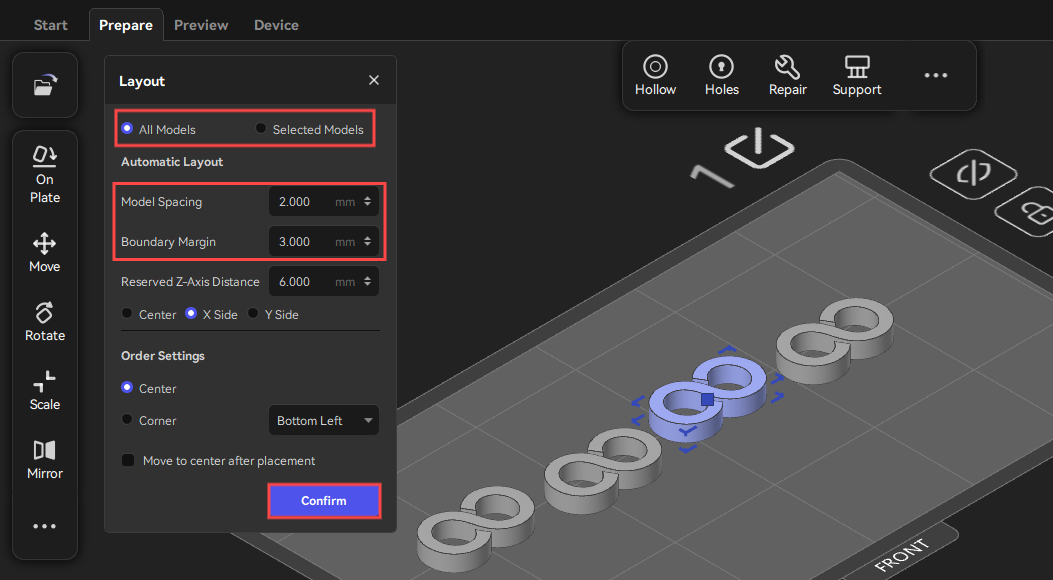Select the Selected Models radio option
Viewport: 1053px width, 580px height.
click(x=262, y=129)
